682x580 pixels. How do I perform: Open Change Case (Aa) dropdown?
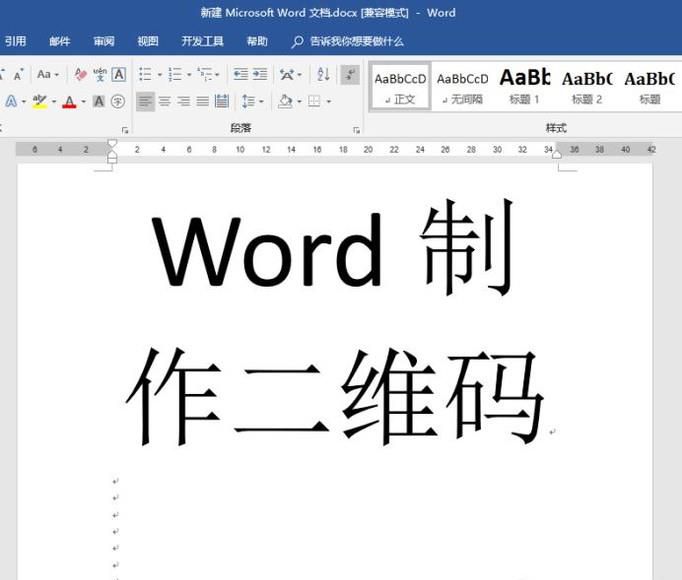tap(48, 74)
